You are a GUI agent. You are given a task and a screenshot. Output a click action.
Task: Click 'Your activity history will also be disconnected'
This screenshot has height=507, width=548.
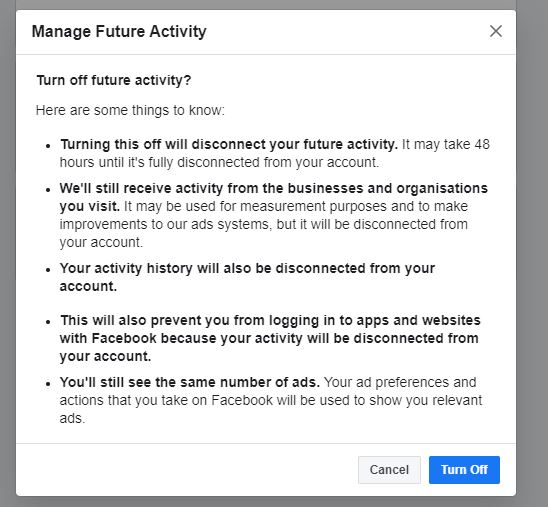point(247,277)
